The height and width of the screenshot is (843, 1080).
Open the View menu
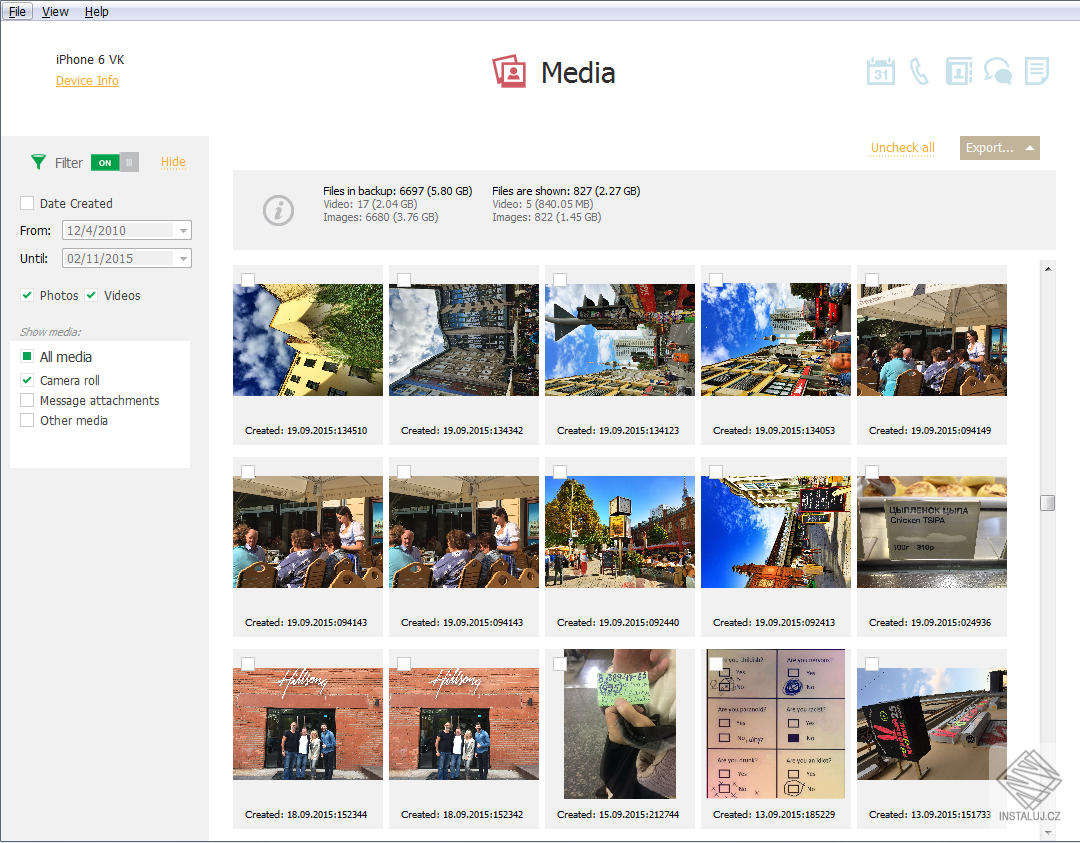[55, 11]
